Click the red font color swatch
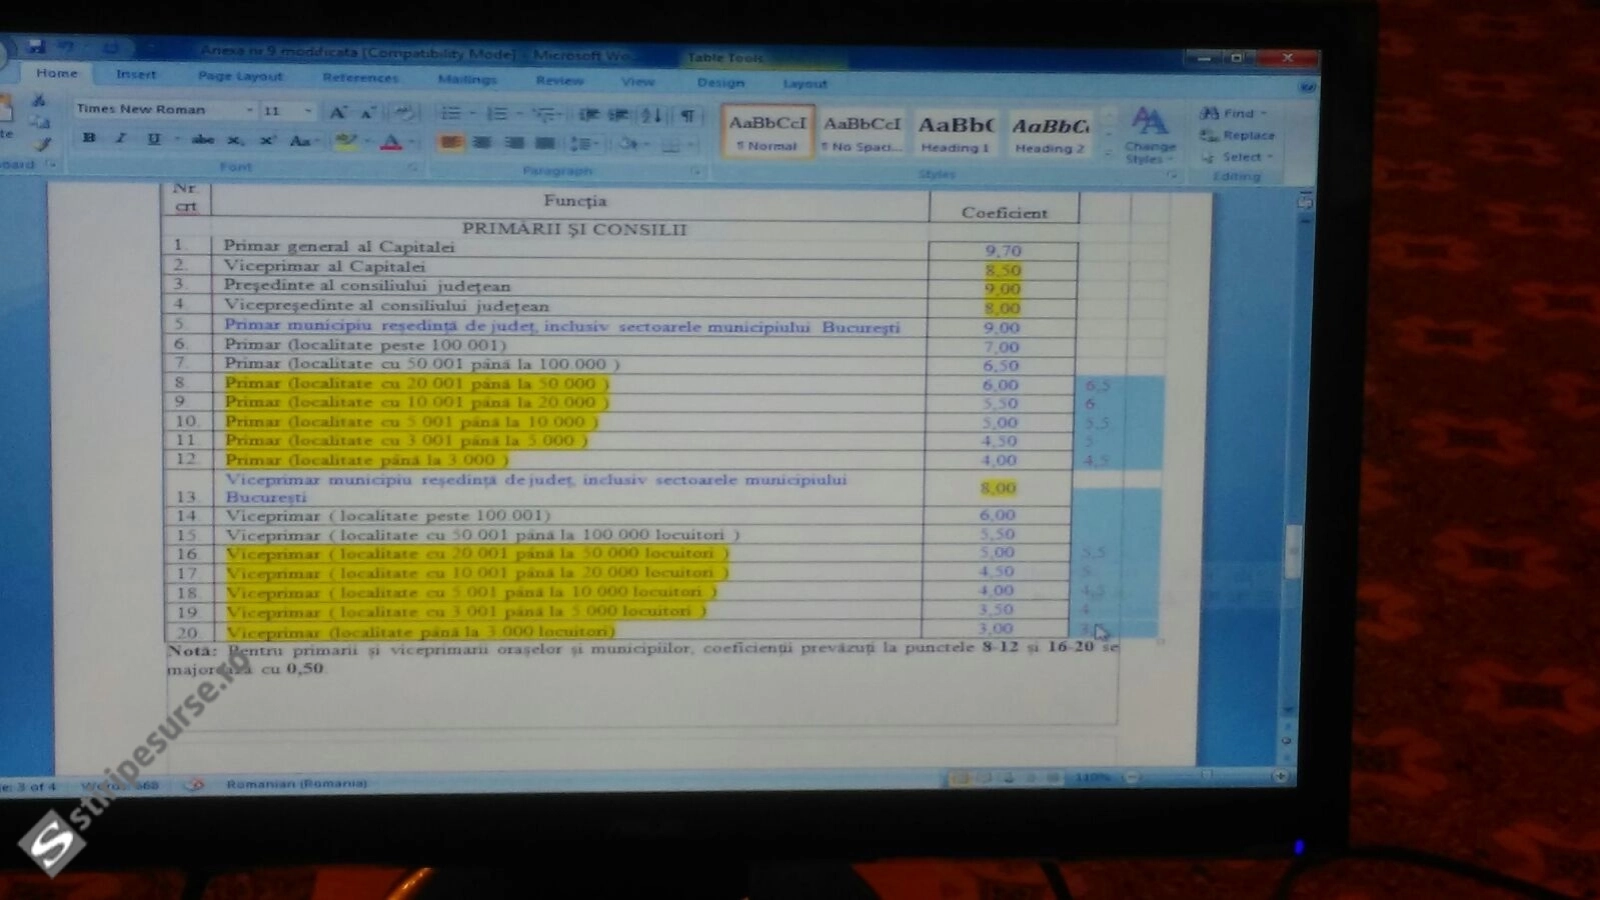 (391, 143)
